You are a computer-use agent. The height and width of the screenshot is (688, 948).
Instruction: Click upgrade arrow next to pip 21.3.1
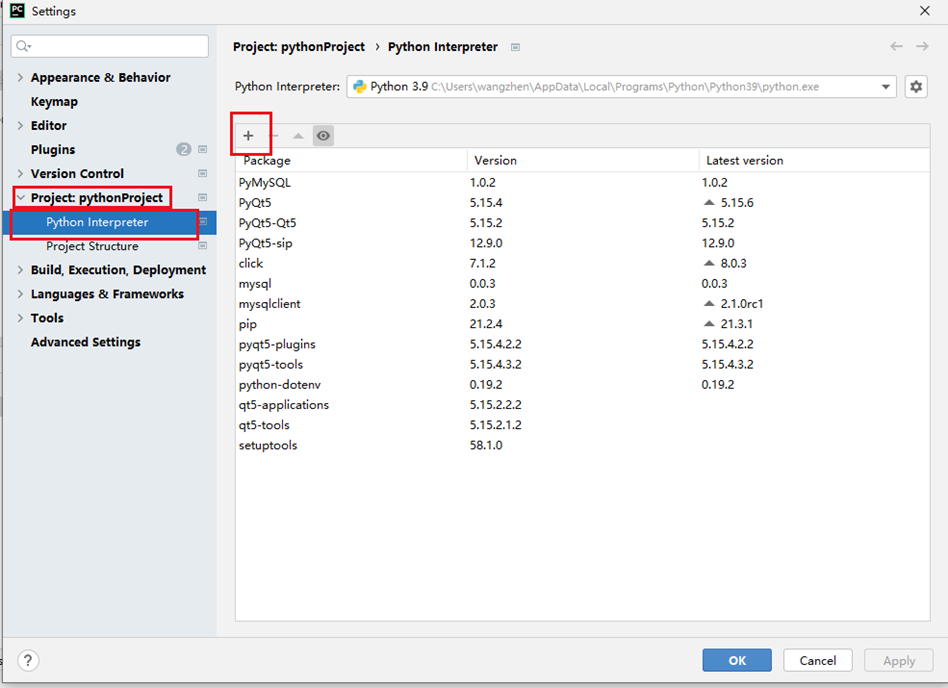click(x=709, y=324)
